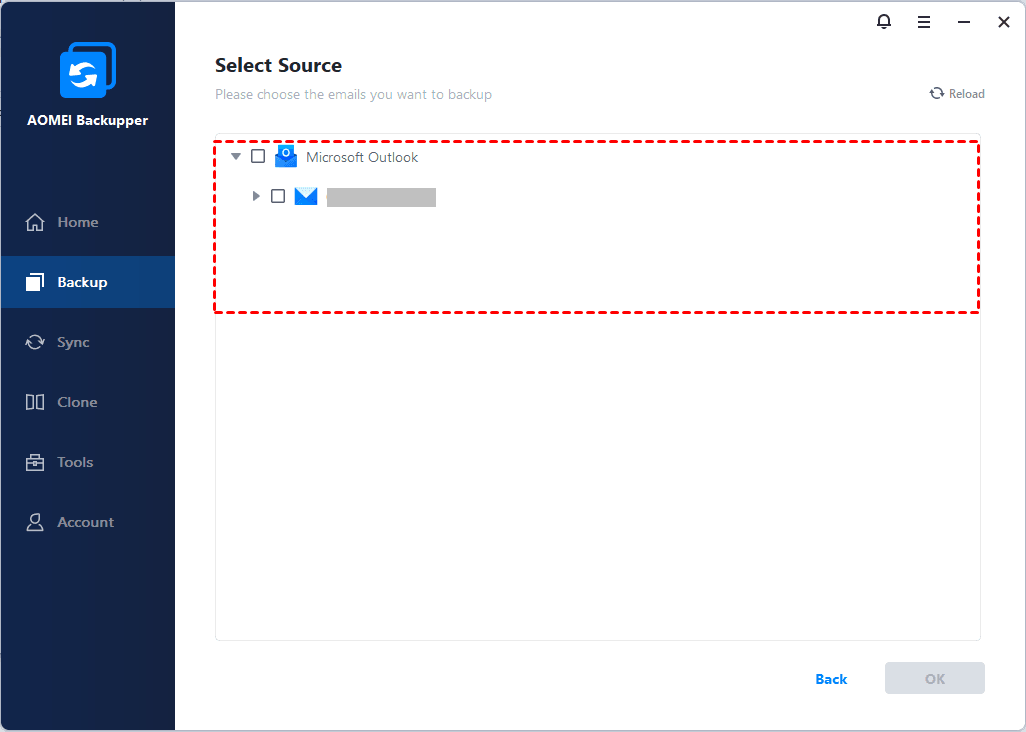The width and height of the screenshot is (1026, 732).
Task: Expand the mail account tree node
Action: click(x=256, y=196)
